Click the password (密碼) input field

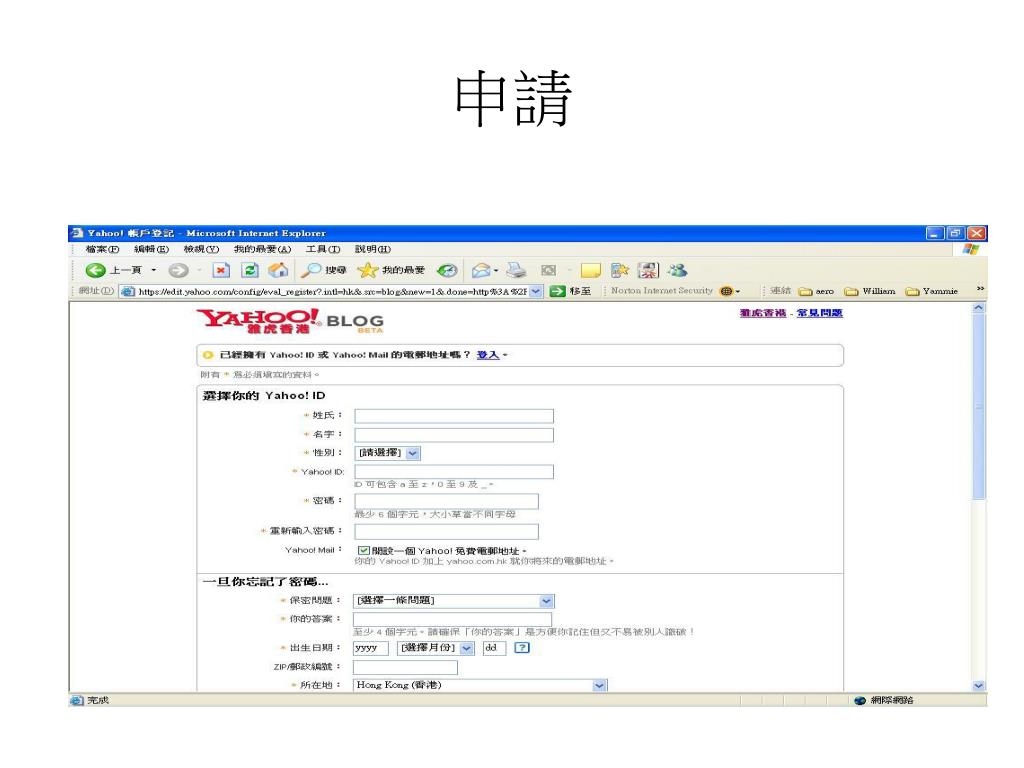[x=447, y=501]
